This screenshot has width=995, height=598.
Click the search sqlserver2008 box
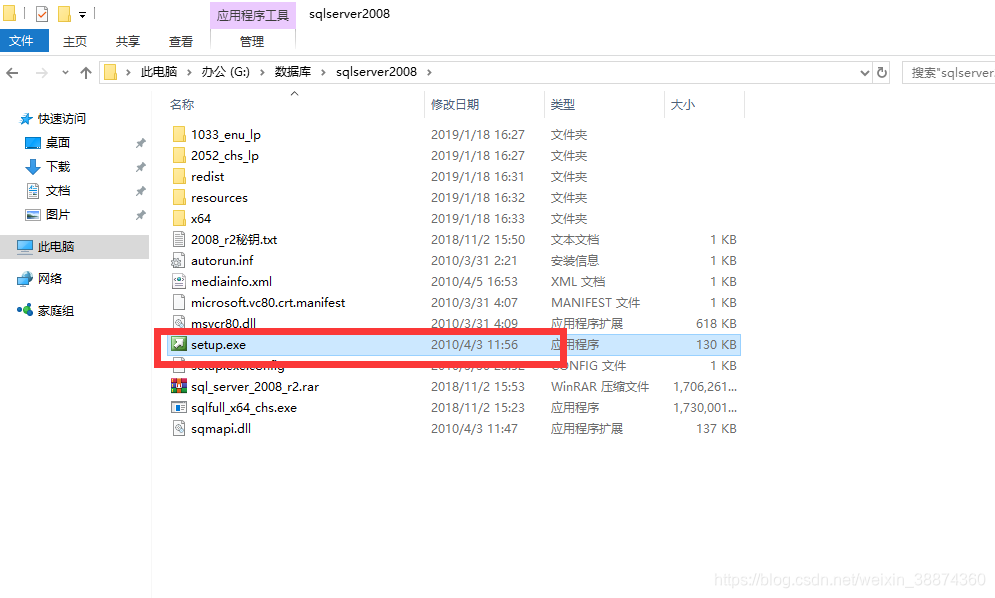[949, 72]
